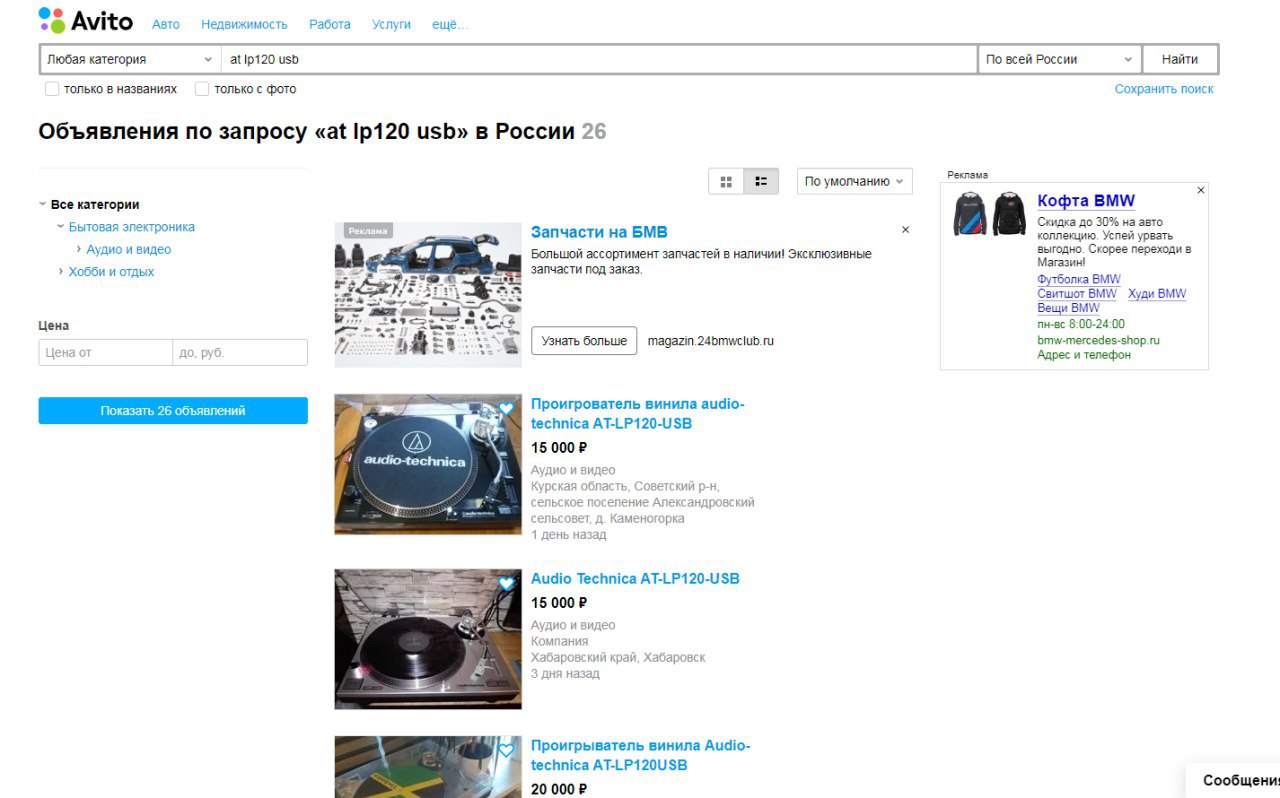Image resolution: width=1280 pixels, height=798 pixels.
Task: Focus the 'до, руб.' price field
Action: tap(240, 352)
